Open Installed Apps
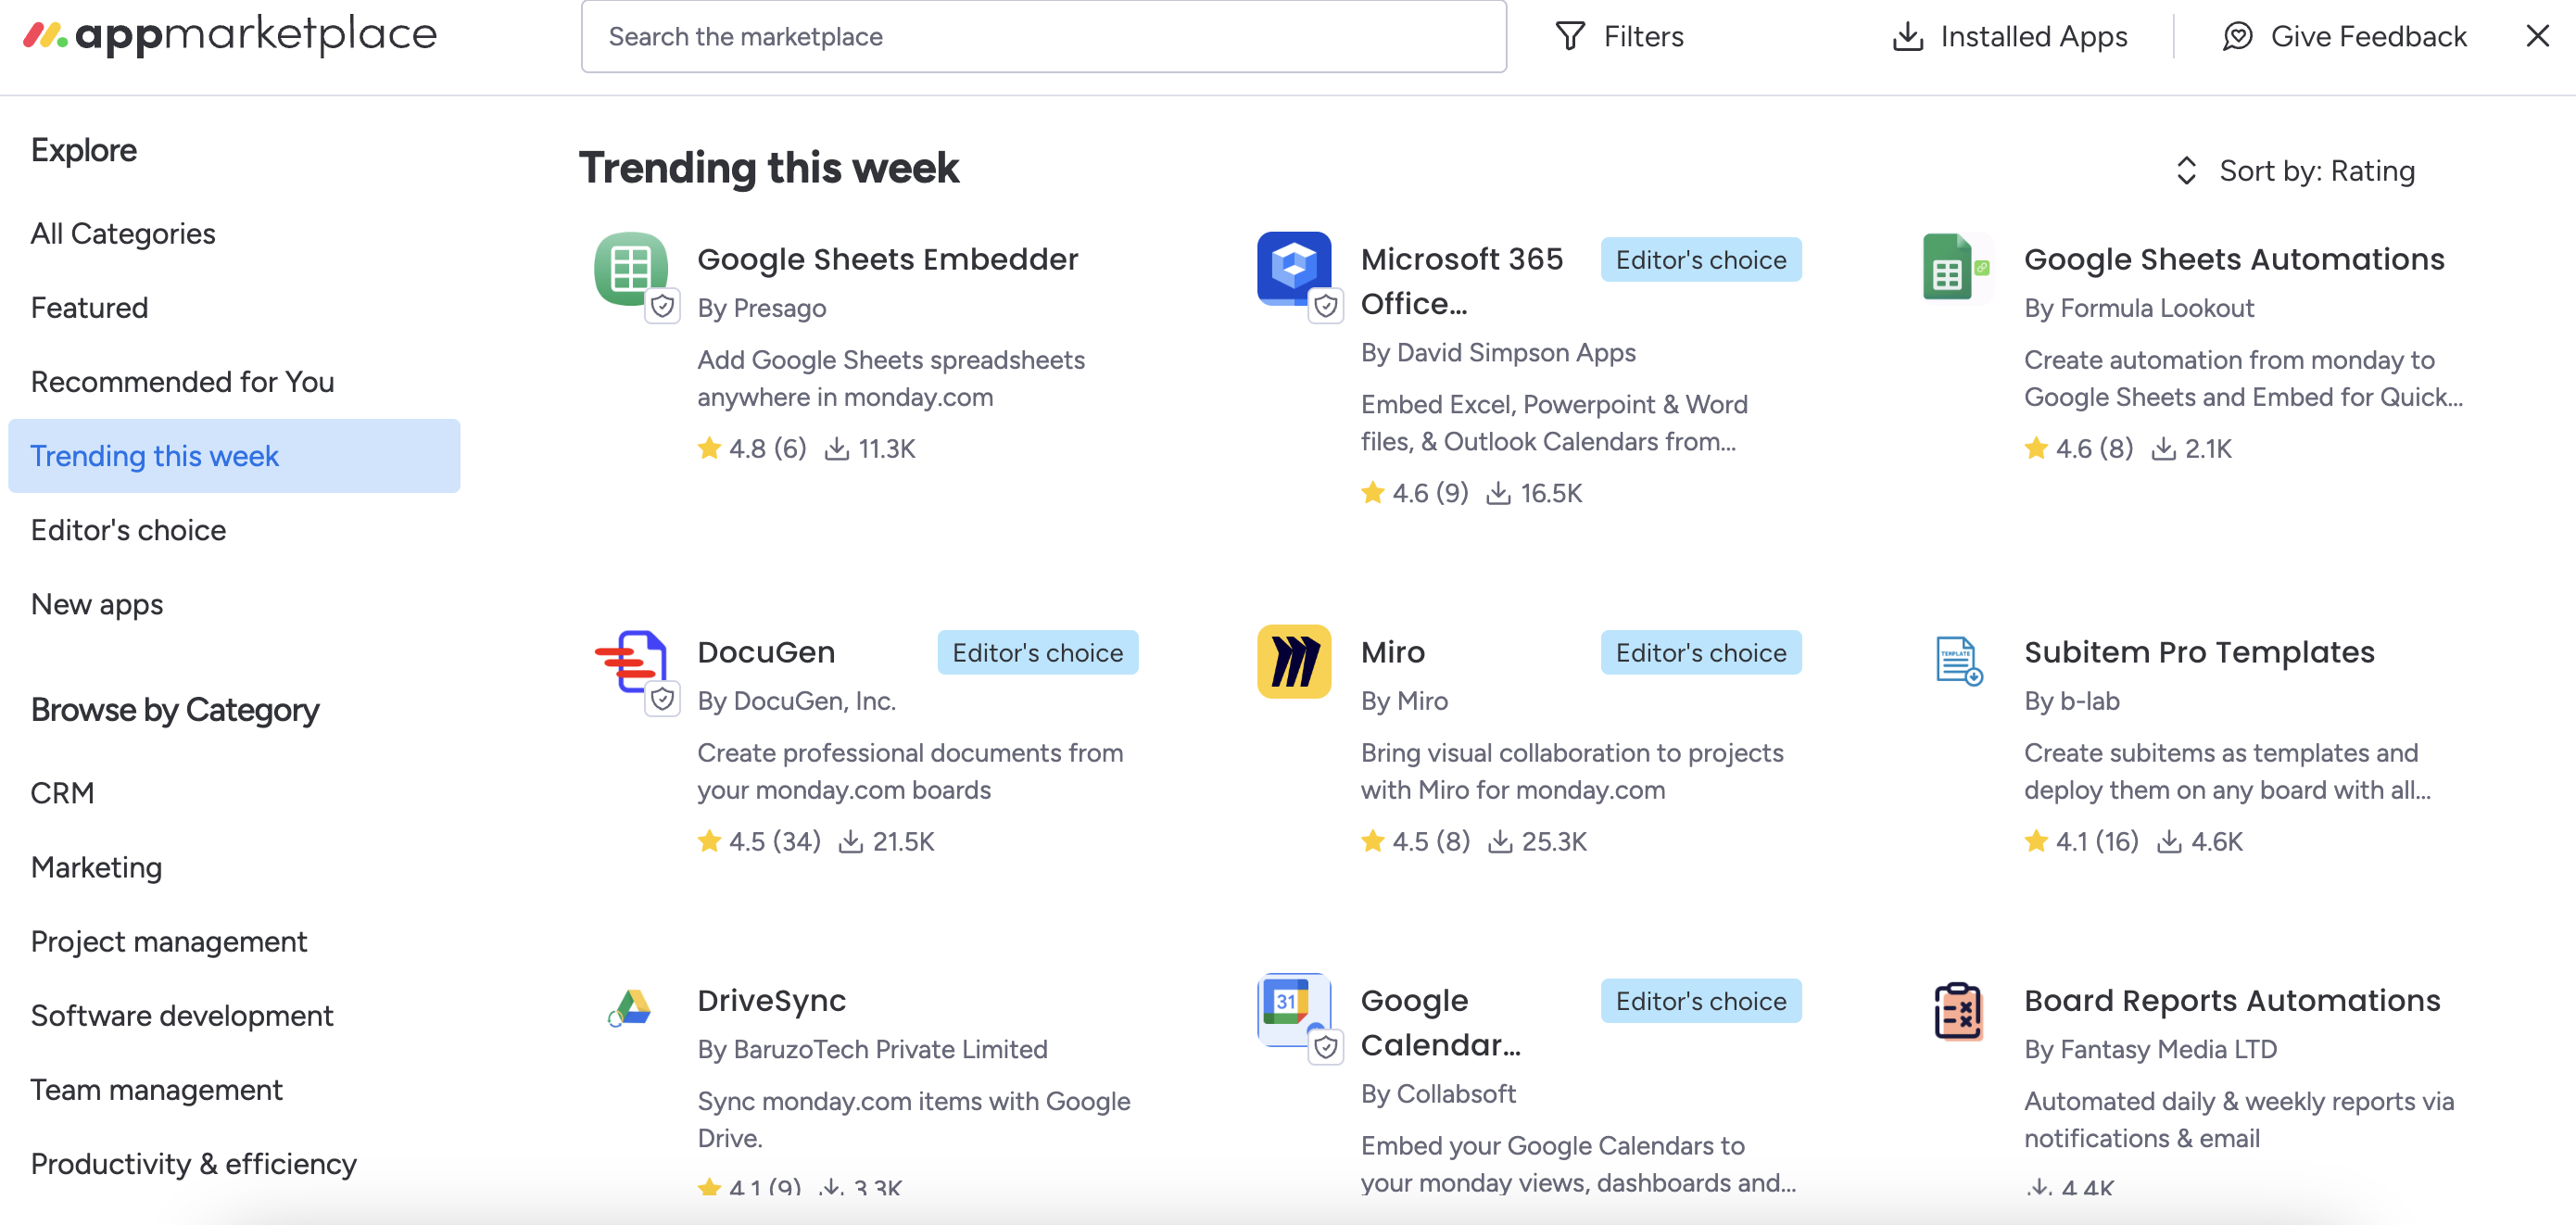 [2010, 37]
